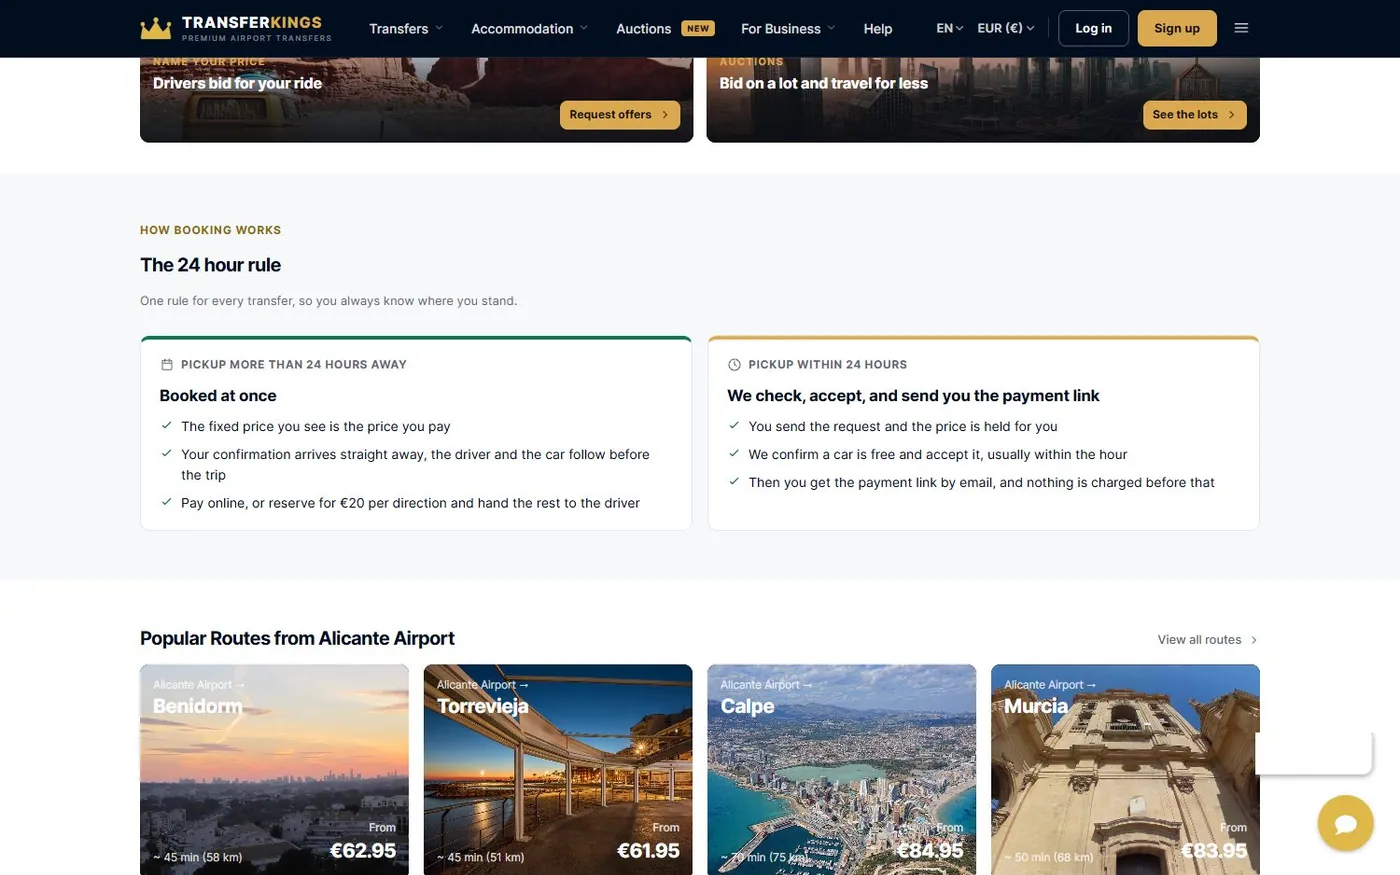Click 'Then you get the payment link by email' line
This screenshot has width=1400, height=875.
(982, 483)
